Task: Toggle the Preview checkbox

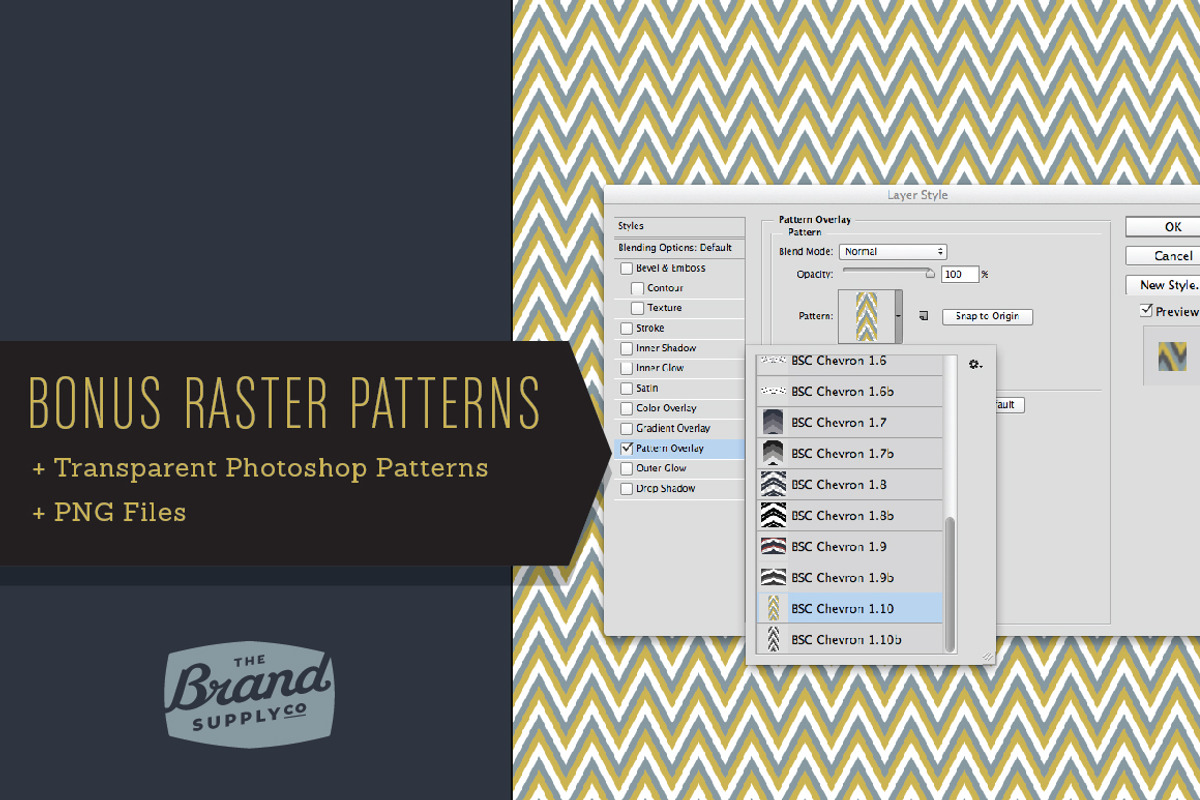Action: point(1147,311)
